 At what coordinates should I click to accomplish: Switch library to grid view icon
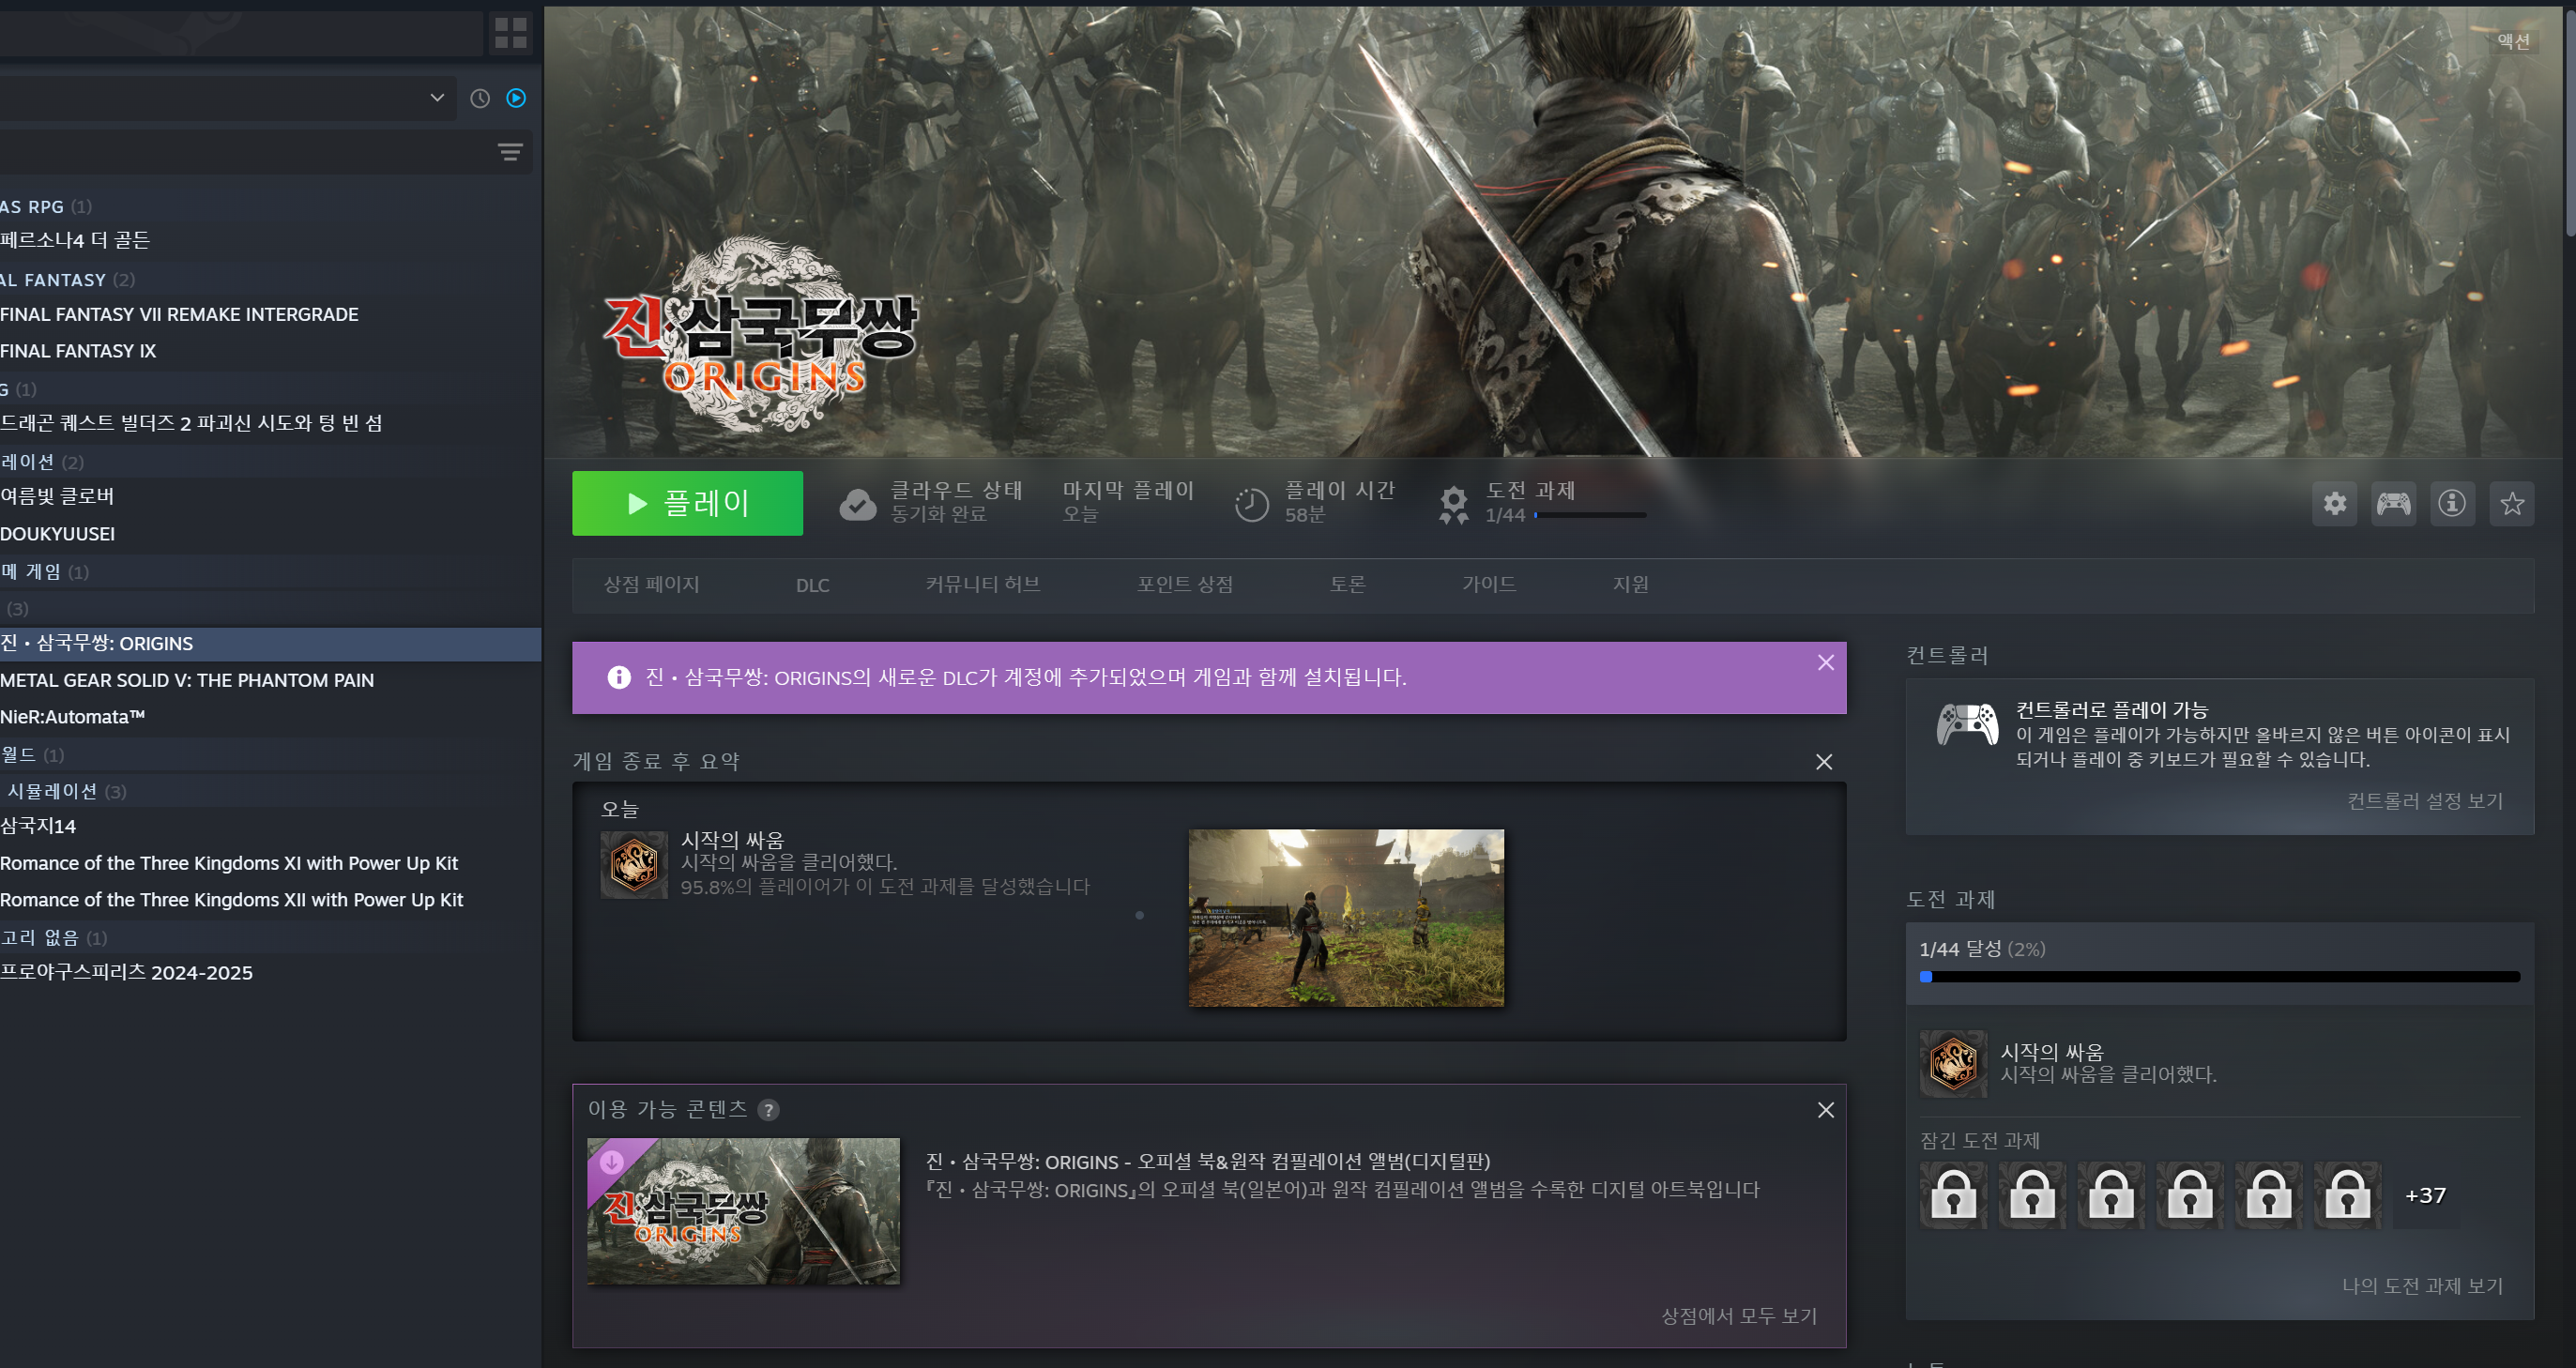point(510,33)
